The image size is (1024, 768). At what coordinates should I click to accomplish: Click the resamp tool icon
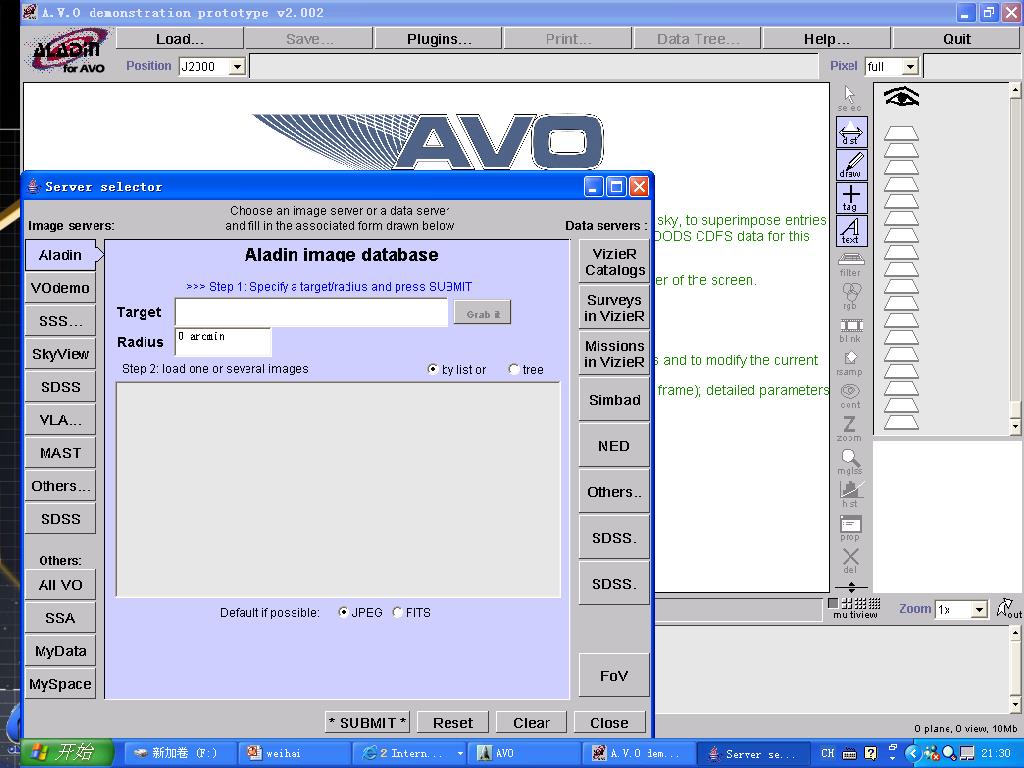[850, 363]
